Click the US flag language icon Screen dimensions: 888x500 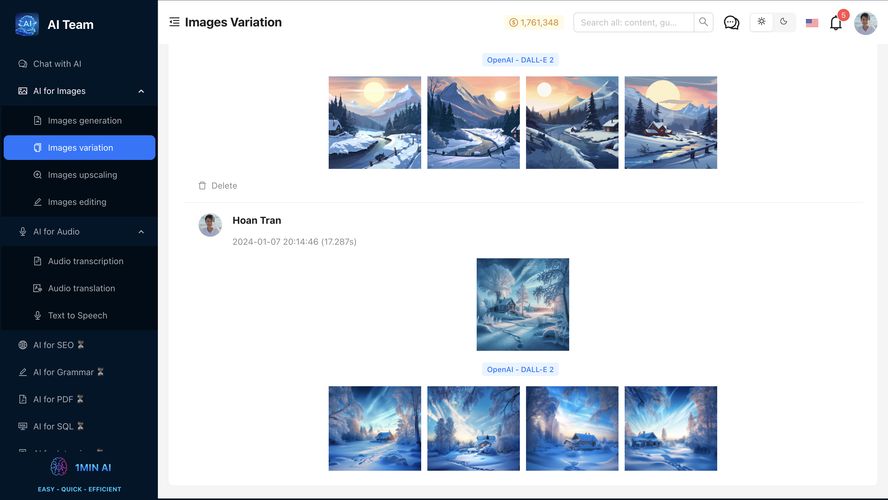point(812,23)
